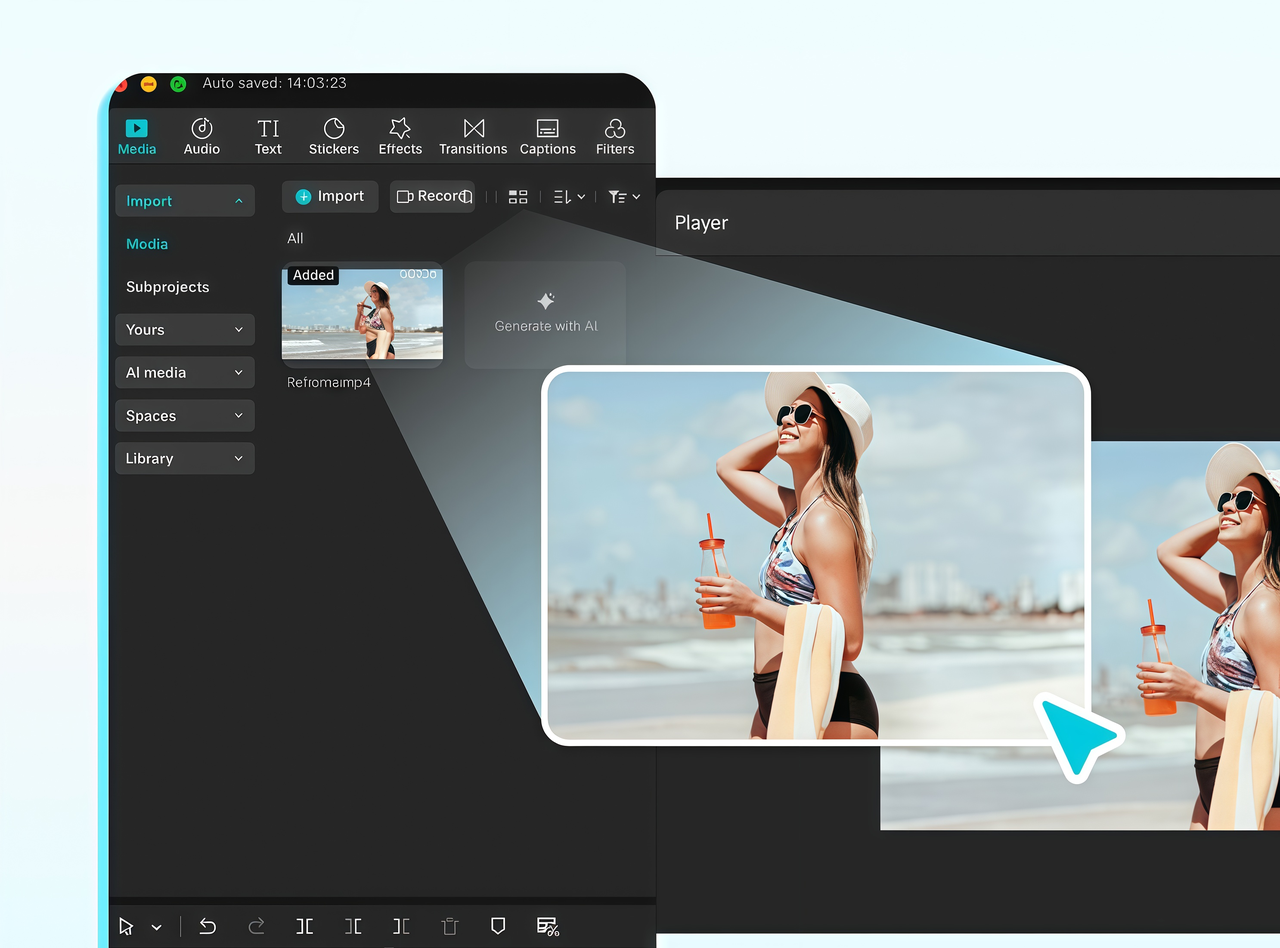
Task: Click the undo arrow in the timeline toolbar
Action: click(x=208, y=926)
